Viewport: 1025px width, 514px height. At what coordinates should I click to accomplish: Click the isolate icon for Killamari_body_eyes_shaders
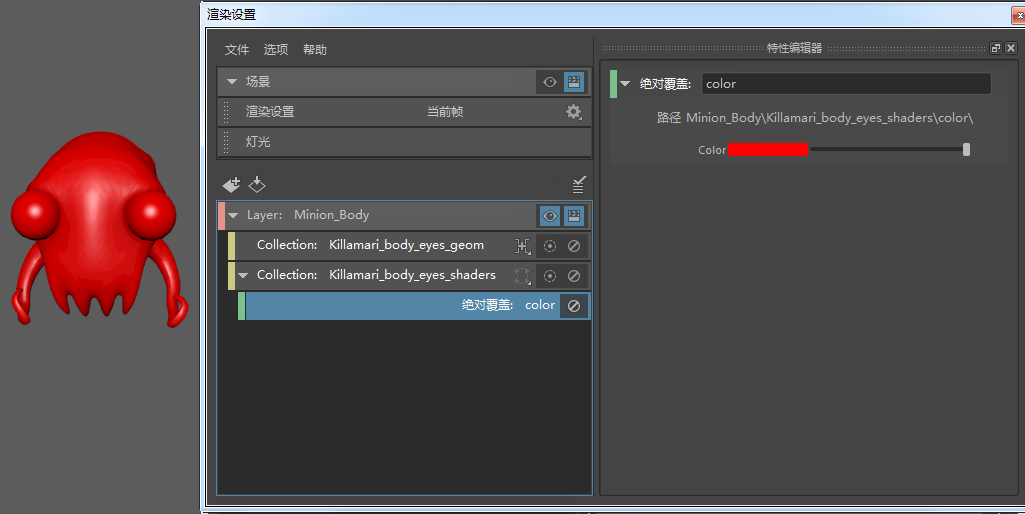tap(550, 276)
